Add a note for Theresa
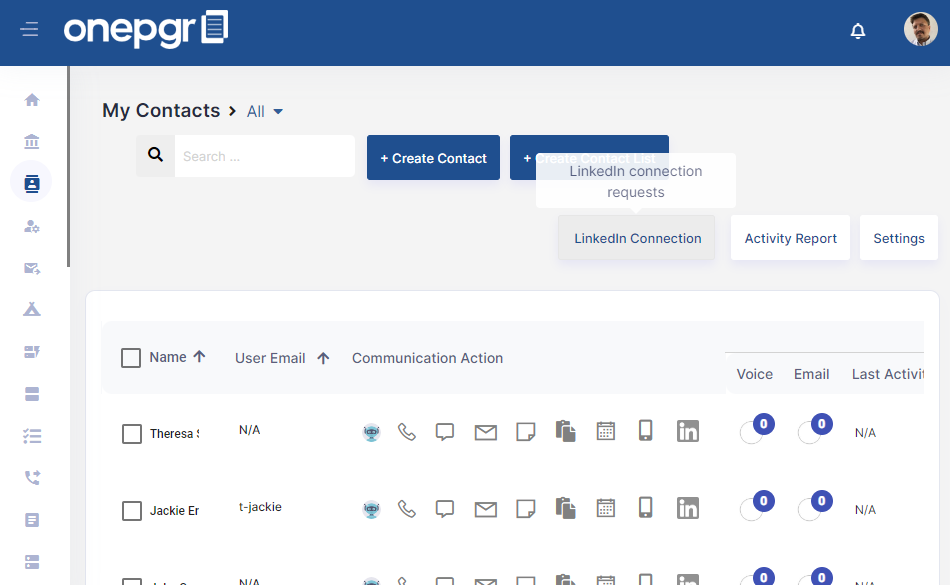Image resolution: width=950 pixels, height=585 pixels. 525,432
